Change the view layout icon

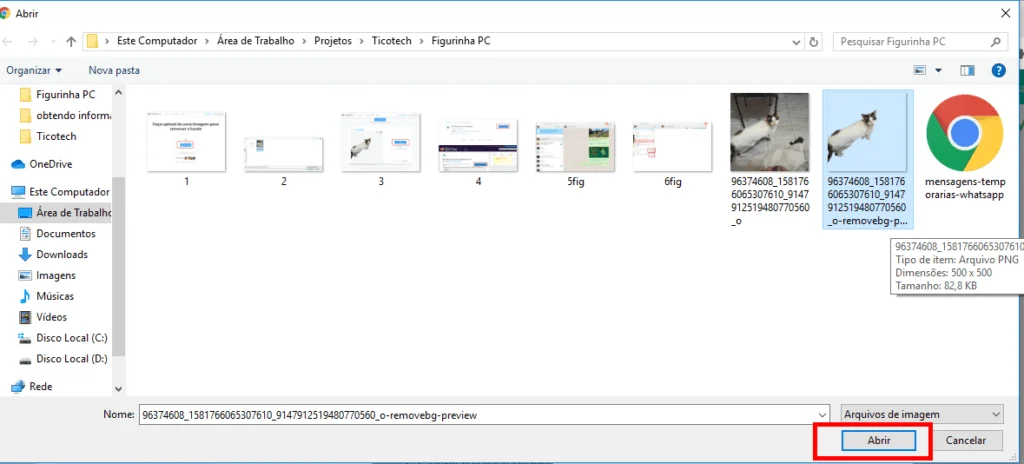(x=920, y=70)
